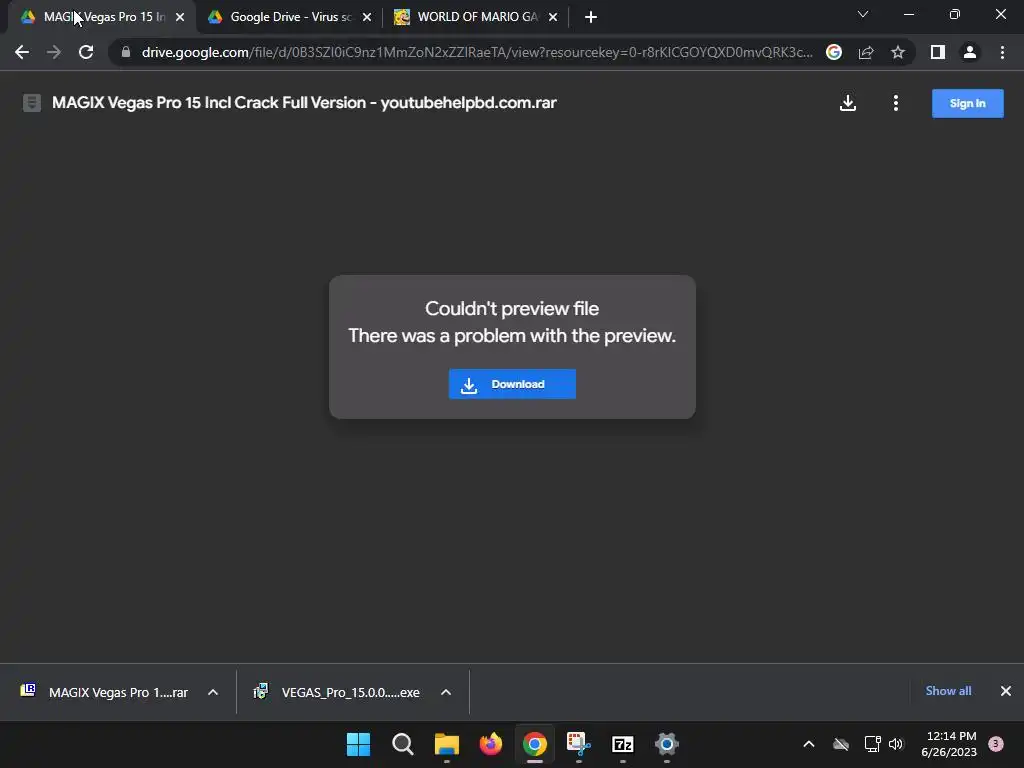Viewport: 1024px width, 768px height.
Task: Expand options for the MAGIX Vegas Pro rar download
Action: tap(213, 692)
